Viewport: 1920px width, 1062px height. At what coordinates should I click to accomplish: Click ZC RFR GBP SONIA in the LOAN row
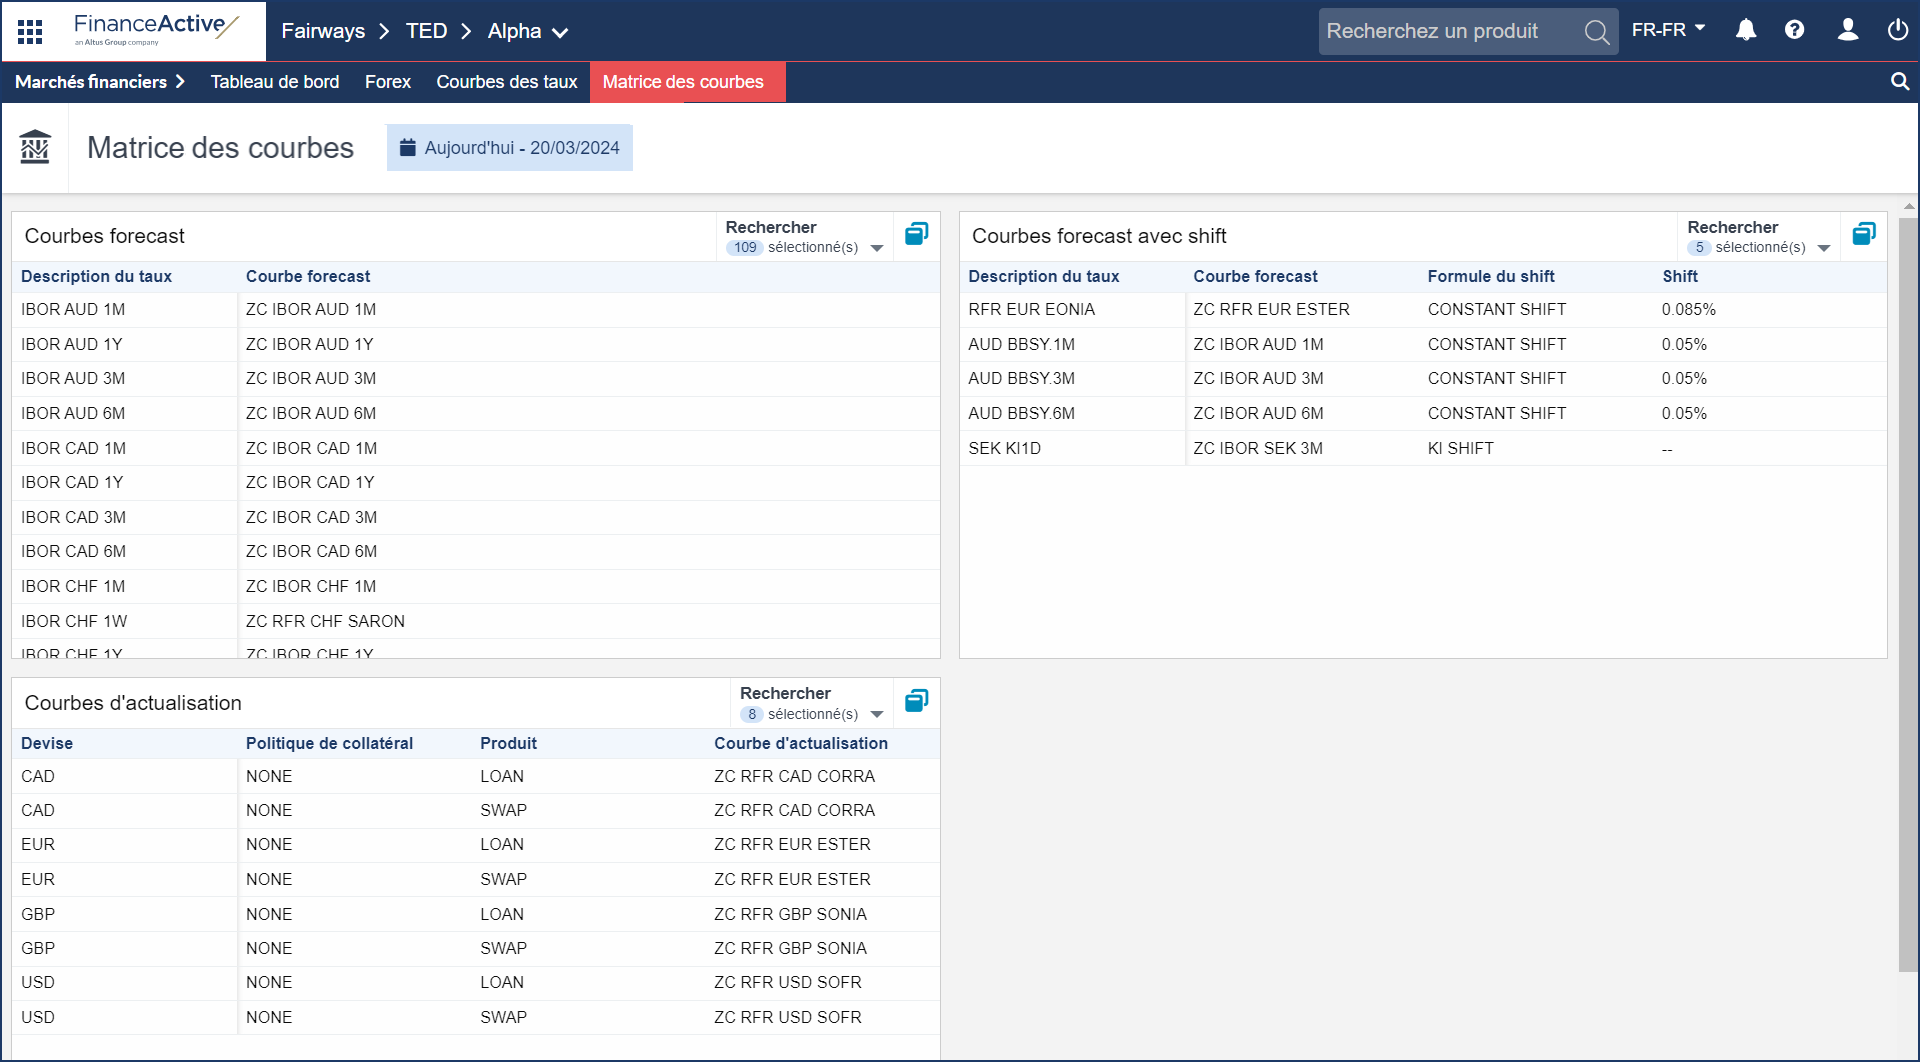pyautogui.click(x=790, y=914)
